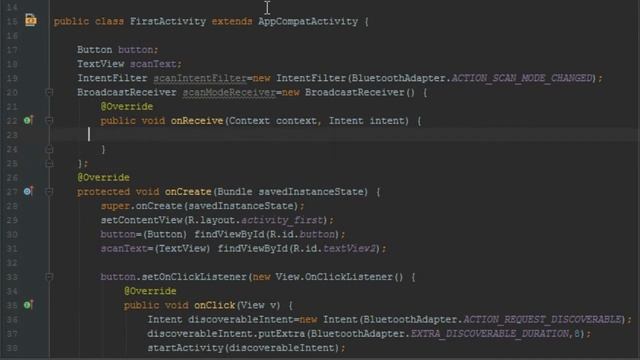
Task: Click the @Override annotation above onCreate
Action: point(104,178)
